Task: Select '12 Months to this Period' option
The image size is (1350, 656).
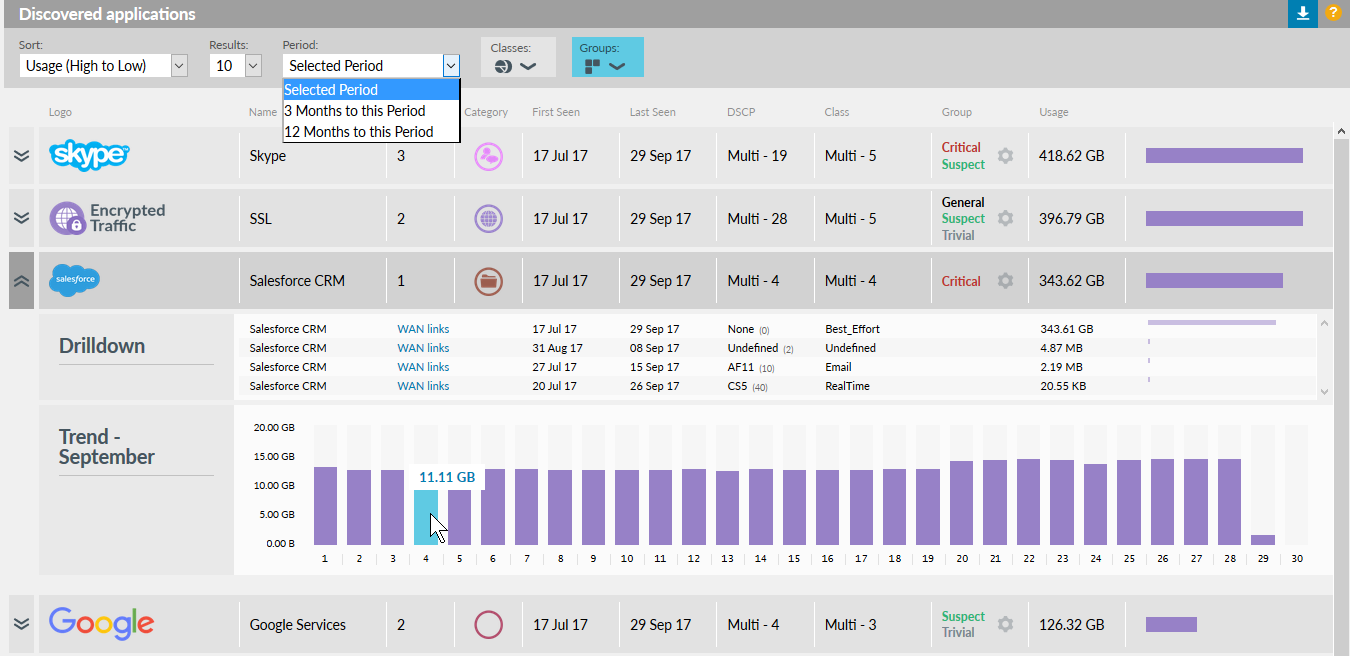Action: [359, 132]
